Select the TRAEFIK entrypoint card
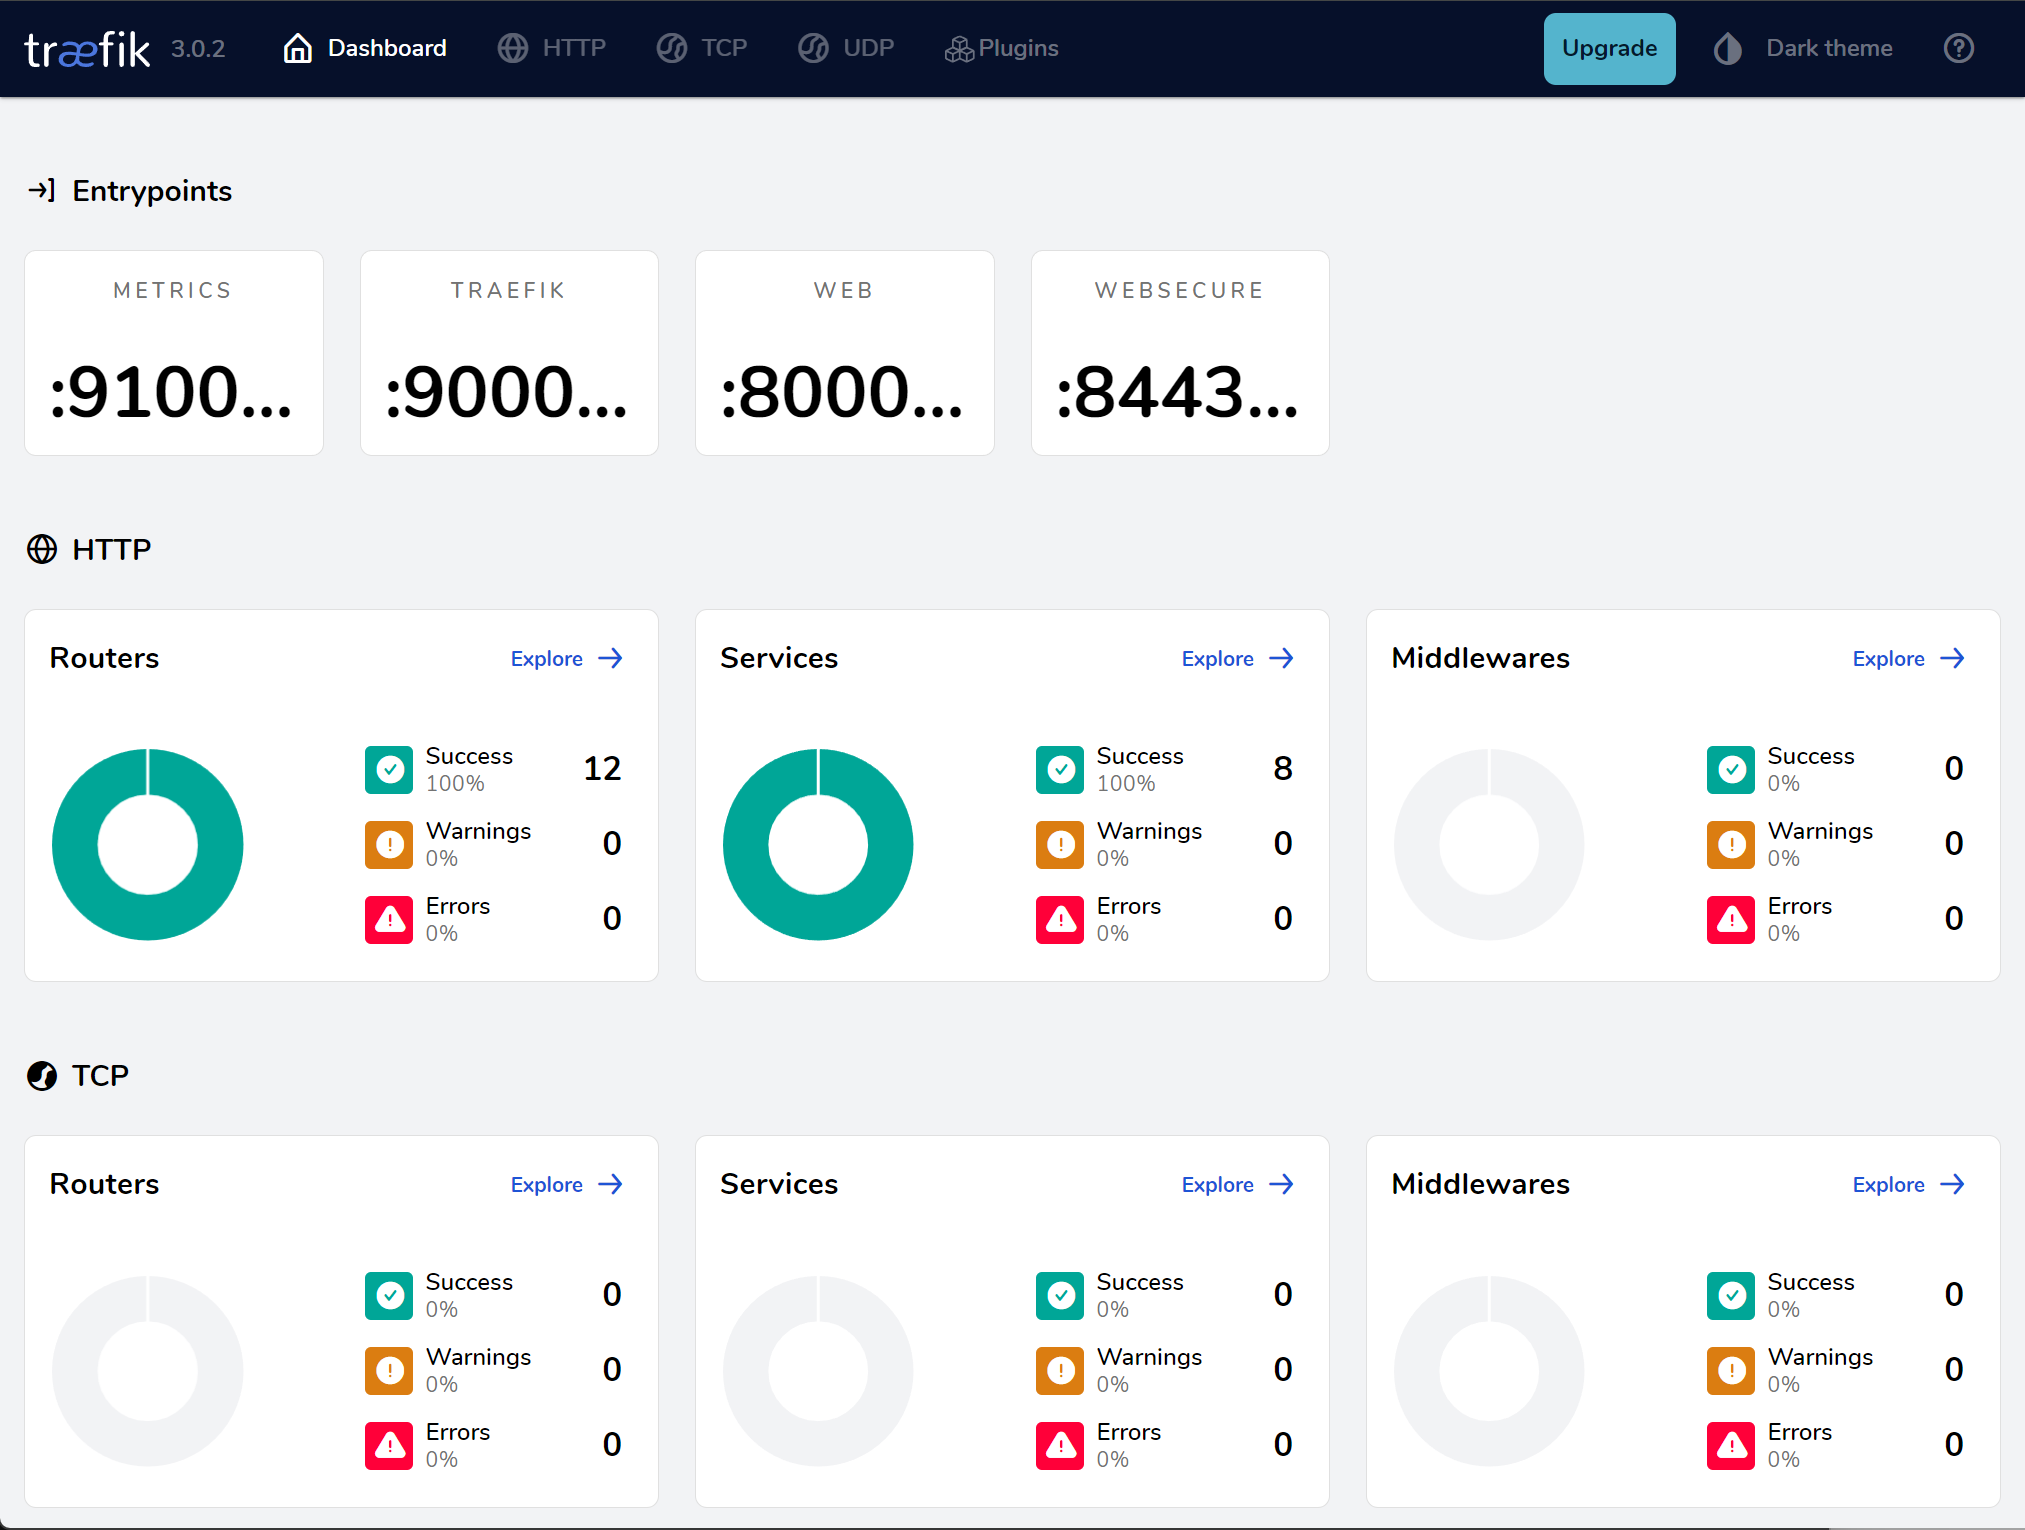This screenshot has width=2025, height=1530. [x=509, y=353]
